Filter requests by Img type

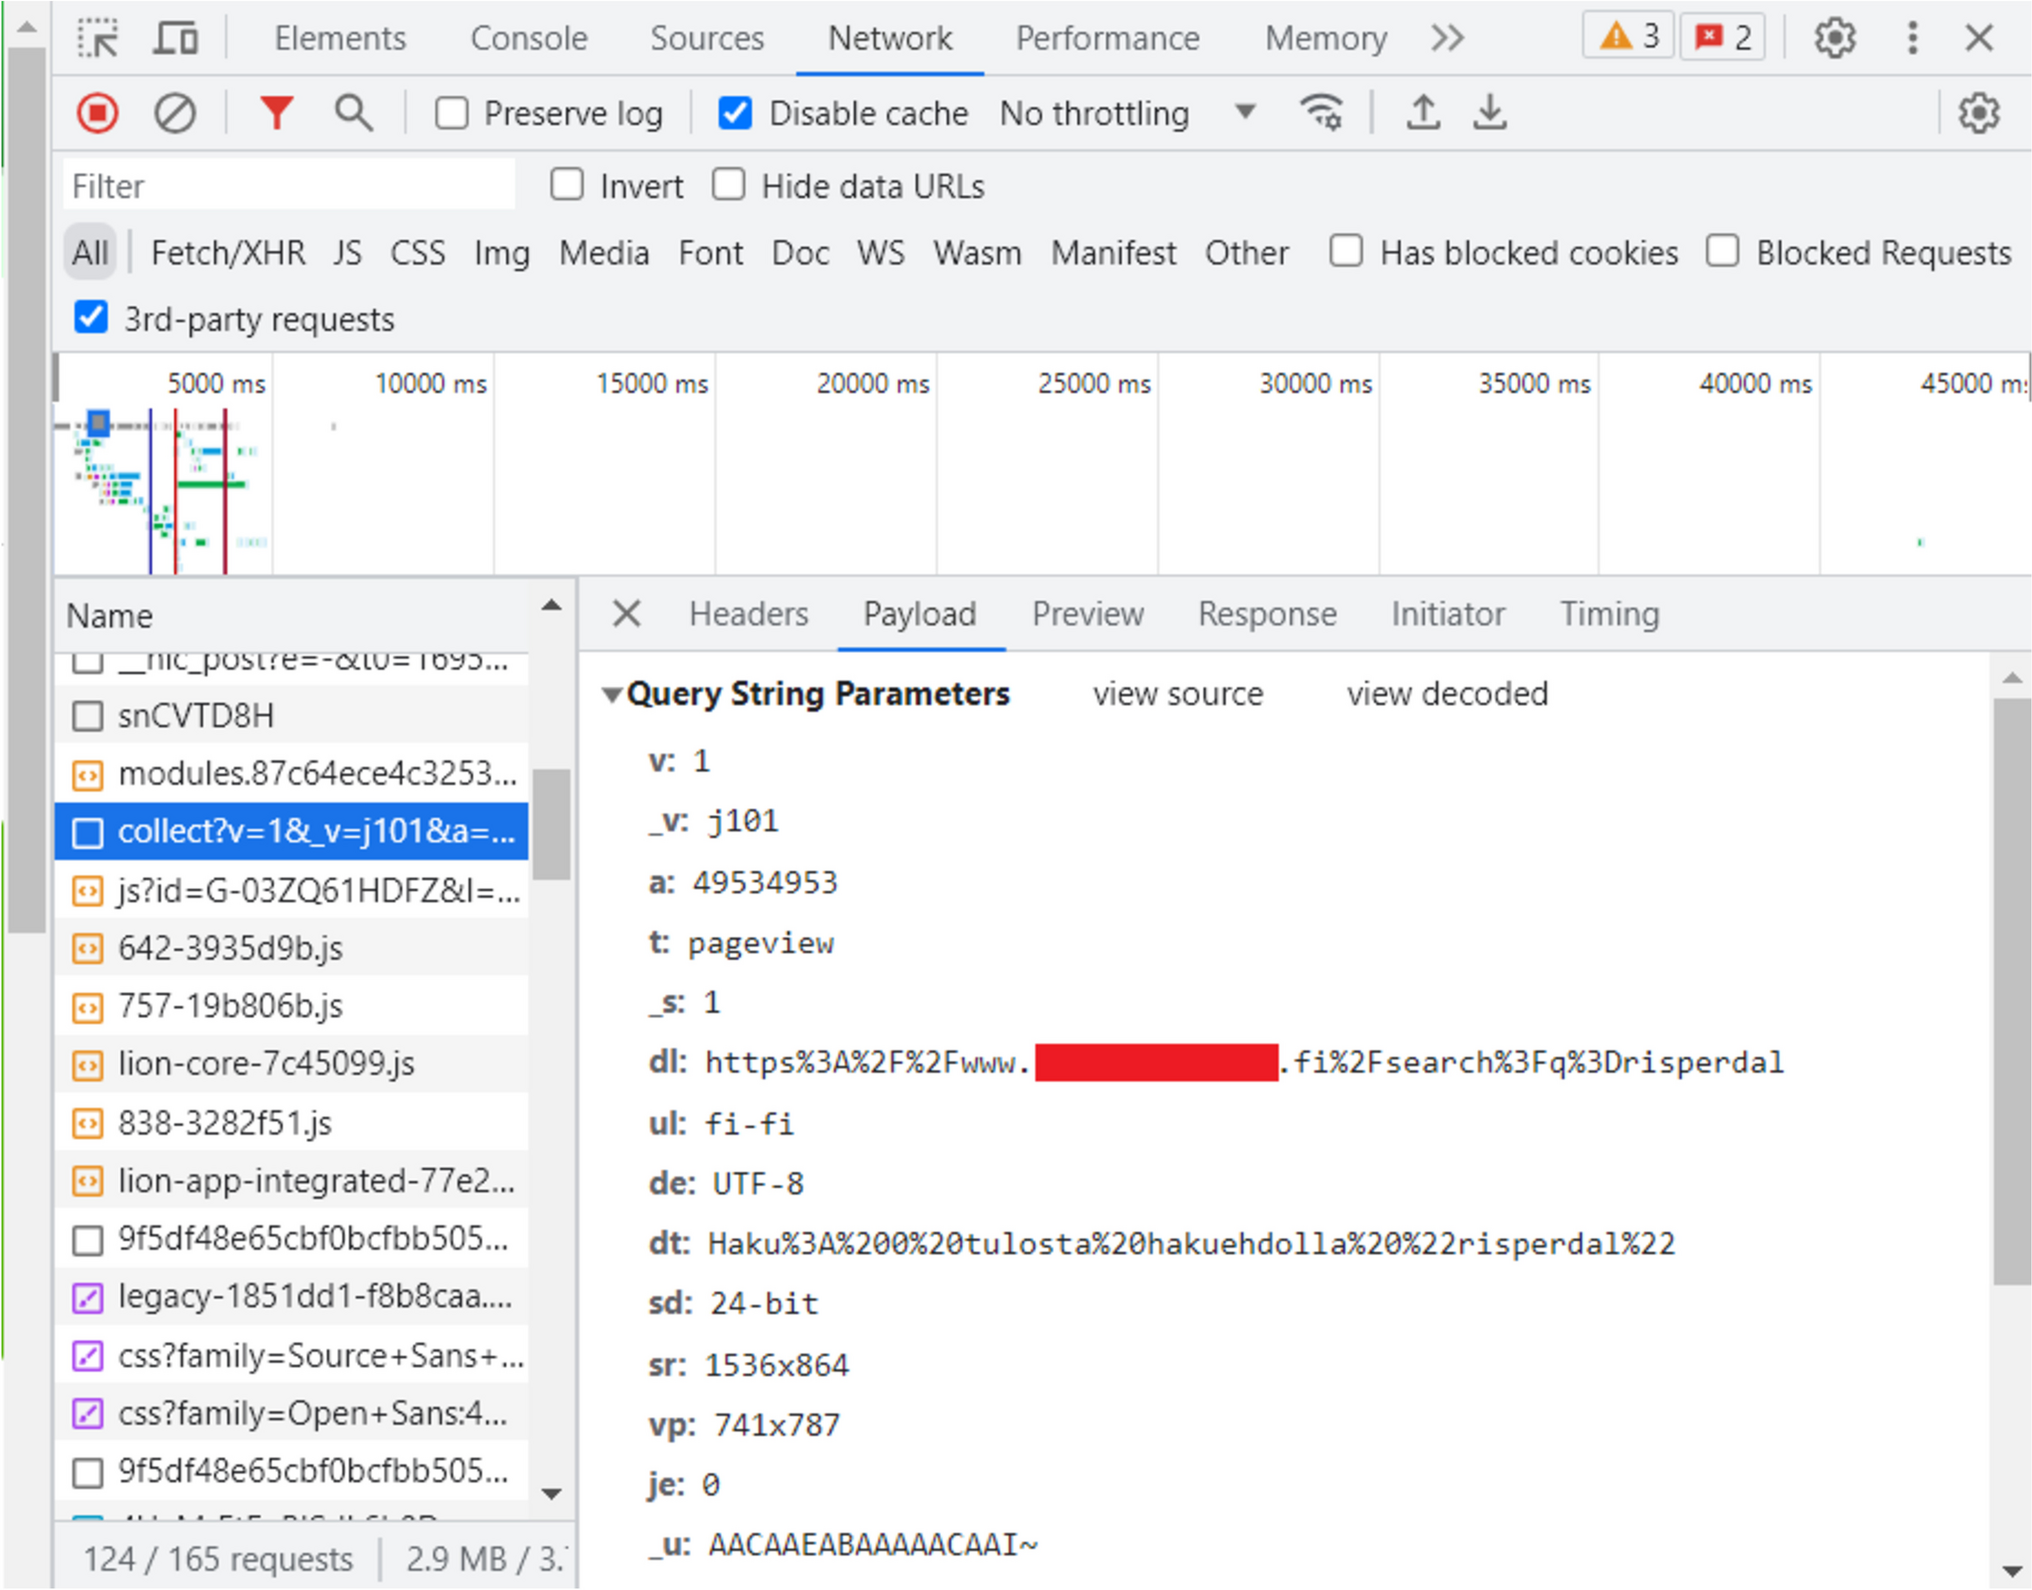click(x=501, y=252)
